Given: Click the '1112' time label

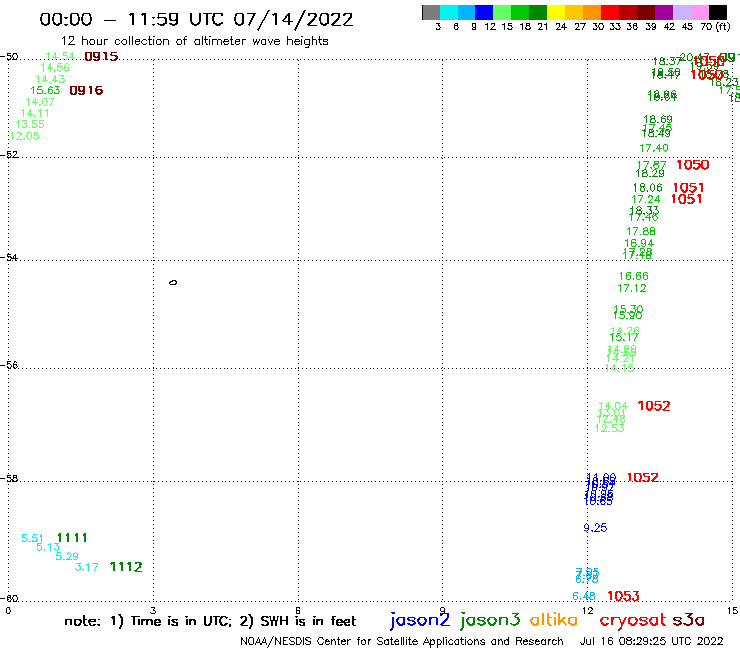Looking at the screenshot, I should pos(126,567).
